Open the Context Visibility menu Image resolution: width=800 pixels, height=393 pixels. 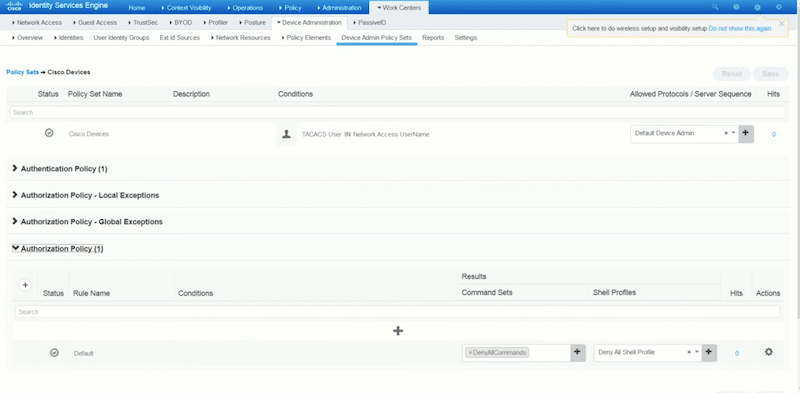(186, 8)
